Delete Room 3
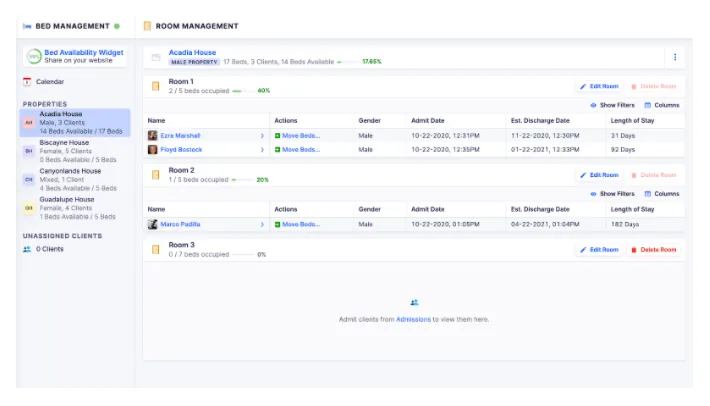The width and height of the screenshot is (710, 406). (x=654, y=249)
